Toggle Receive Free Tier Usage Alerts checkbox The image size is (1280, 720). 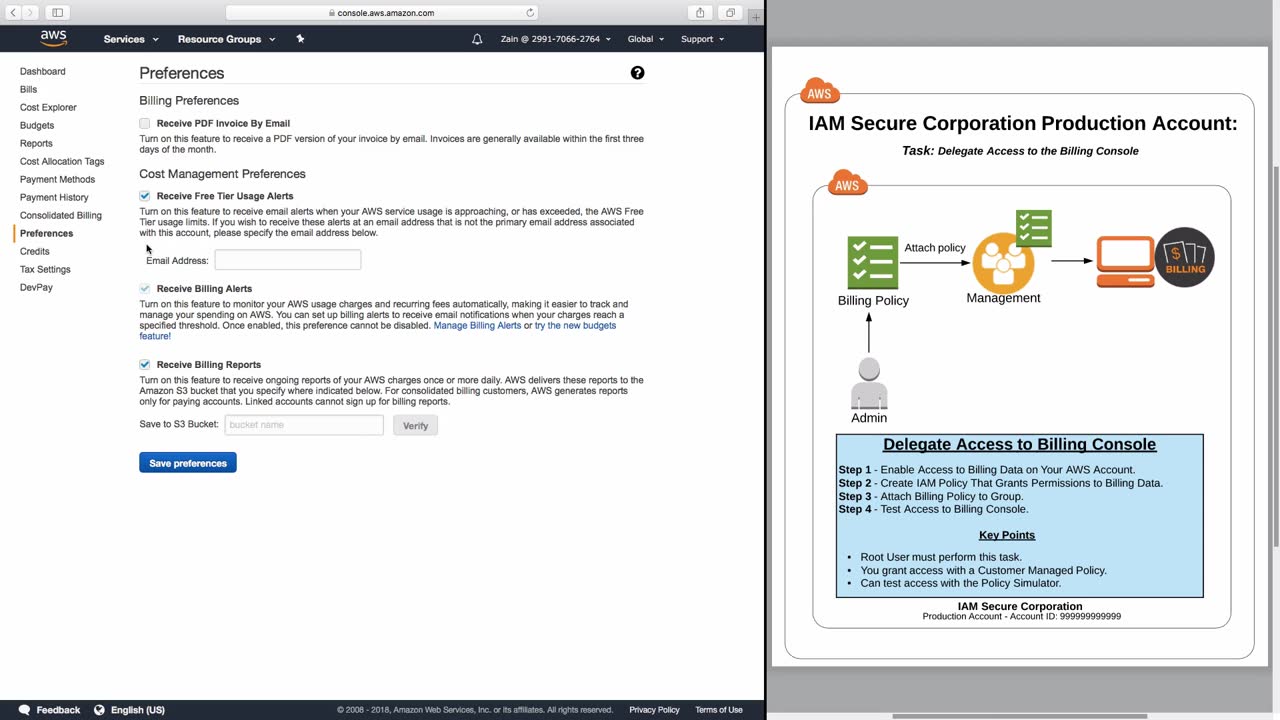click(x=145, y=196)
